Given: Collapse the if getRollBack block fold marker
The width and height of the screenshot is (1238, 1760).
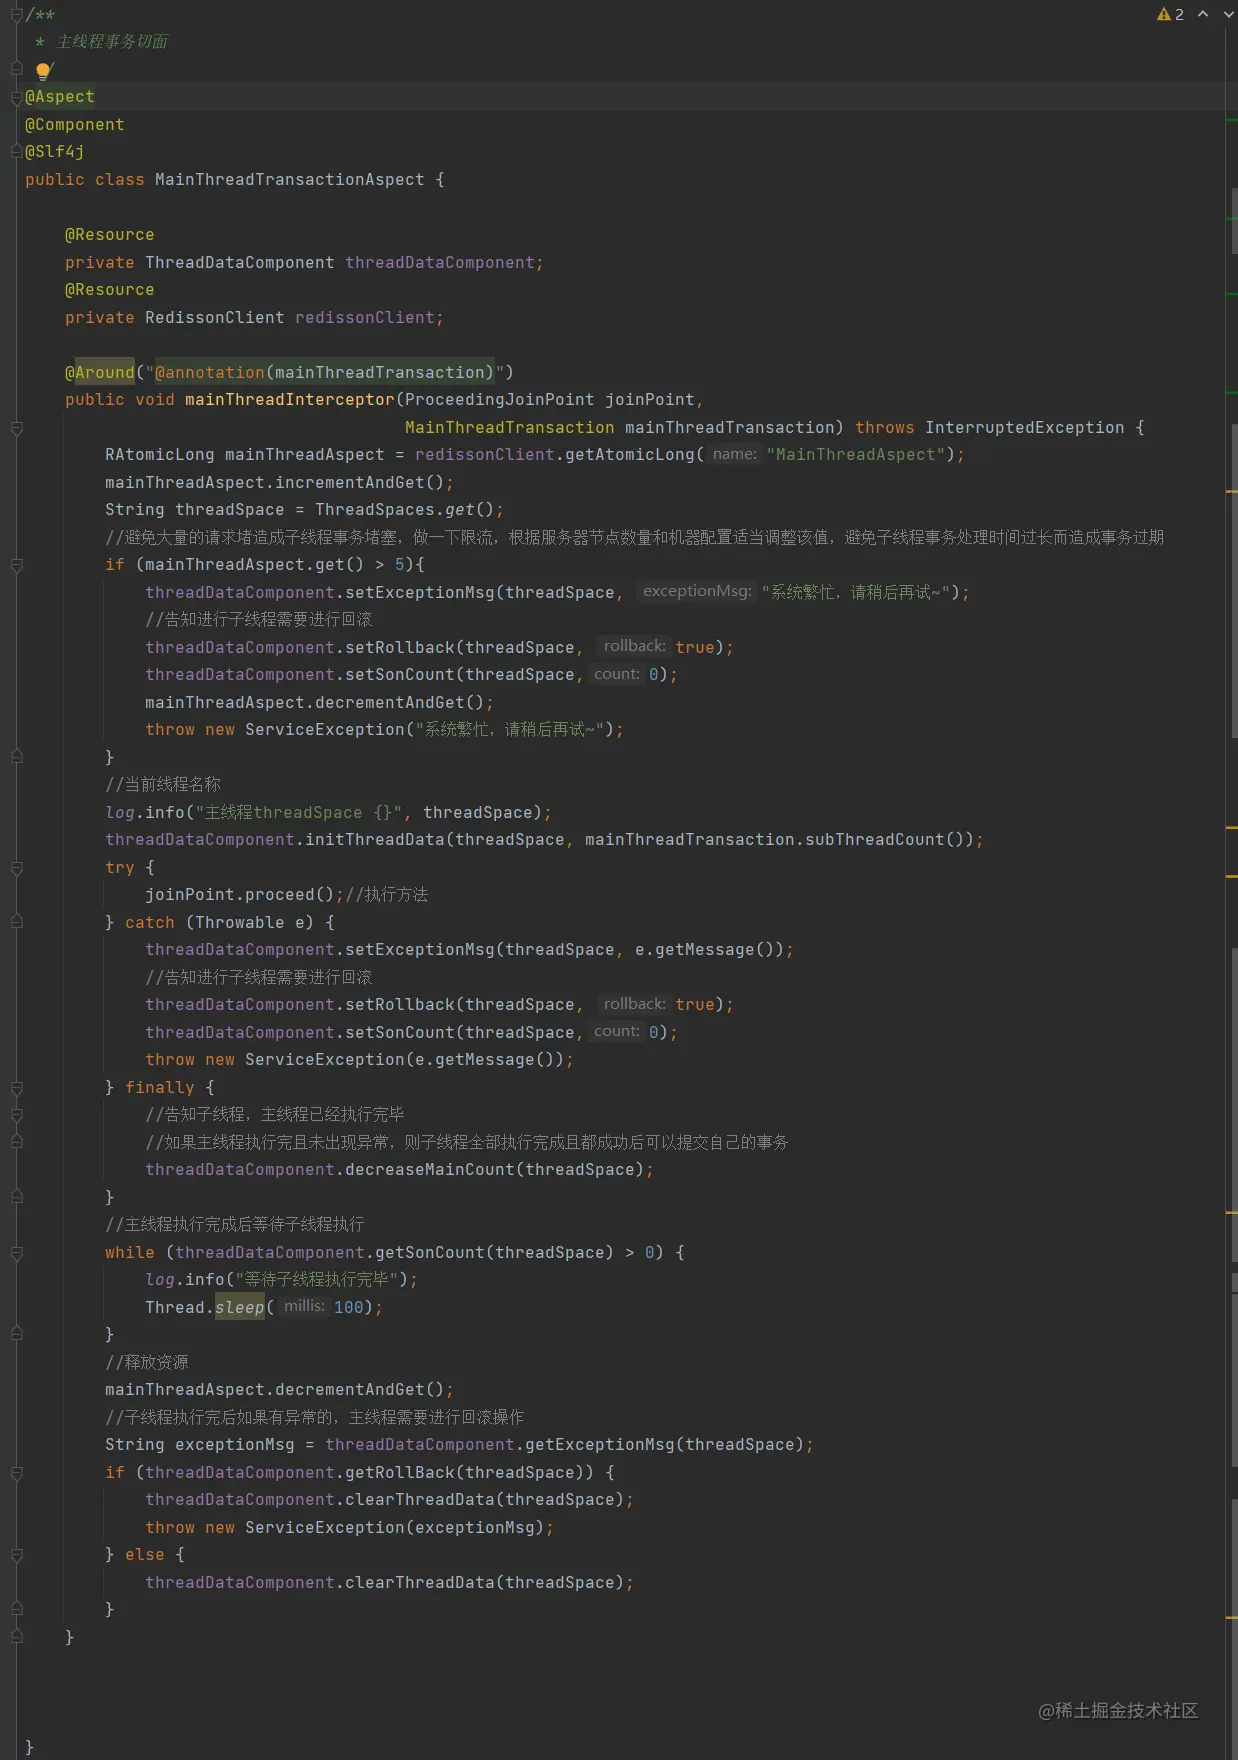Looking at the screenshot, I should tap(16, 1473).
